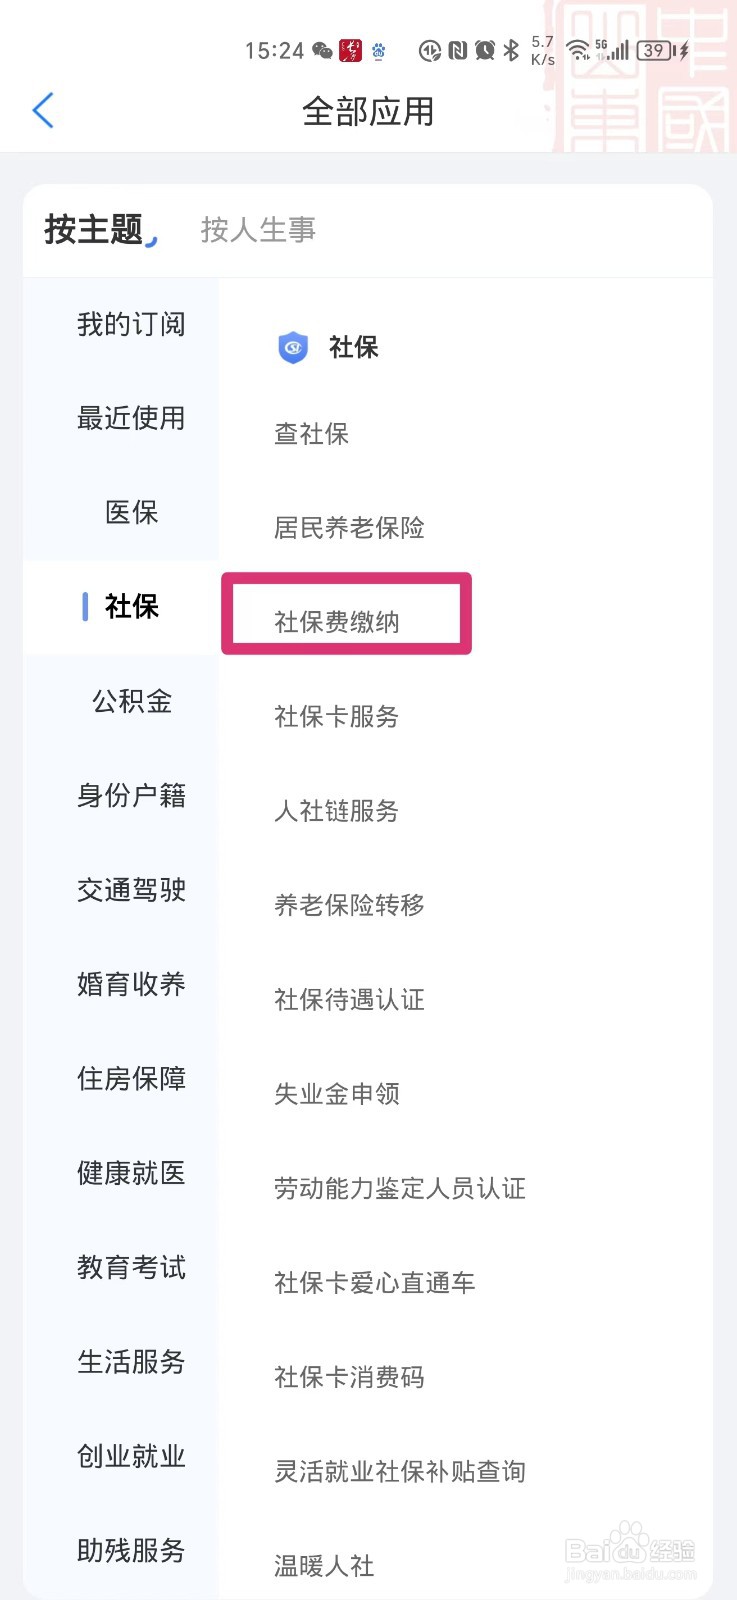
Task: Tap the WeChat icon in the status bar
Action: [321, 48]
